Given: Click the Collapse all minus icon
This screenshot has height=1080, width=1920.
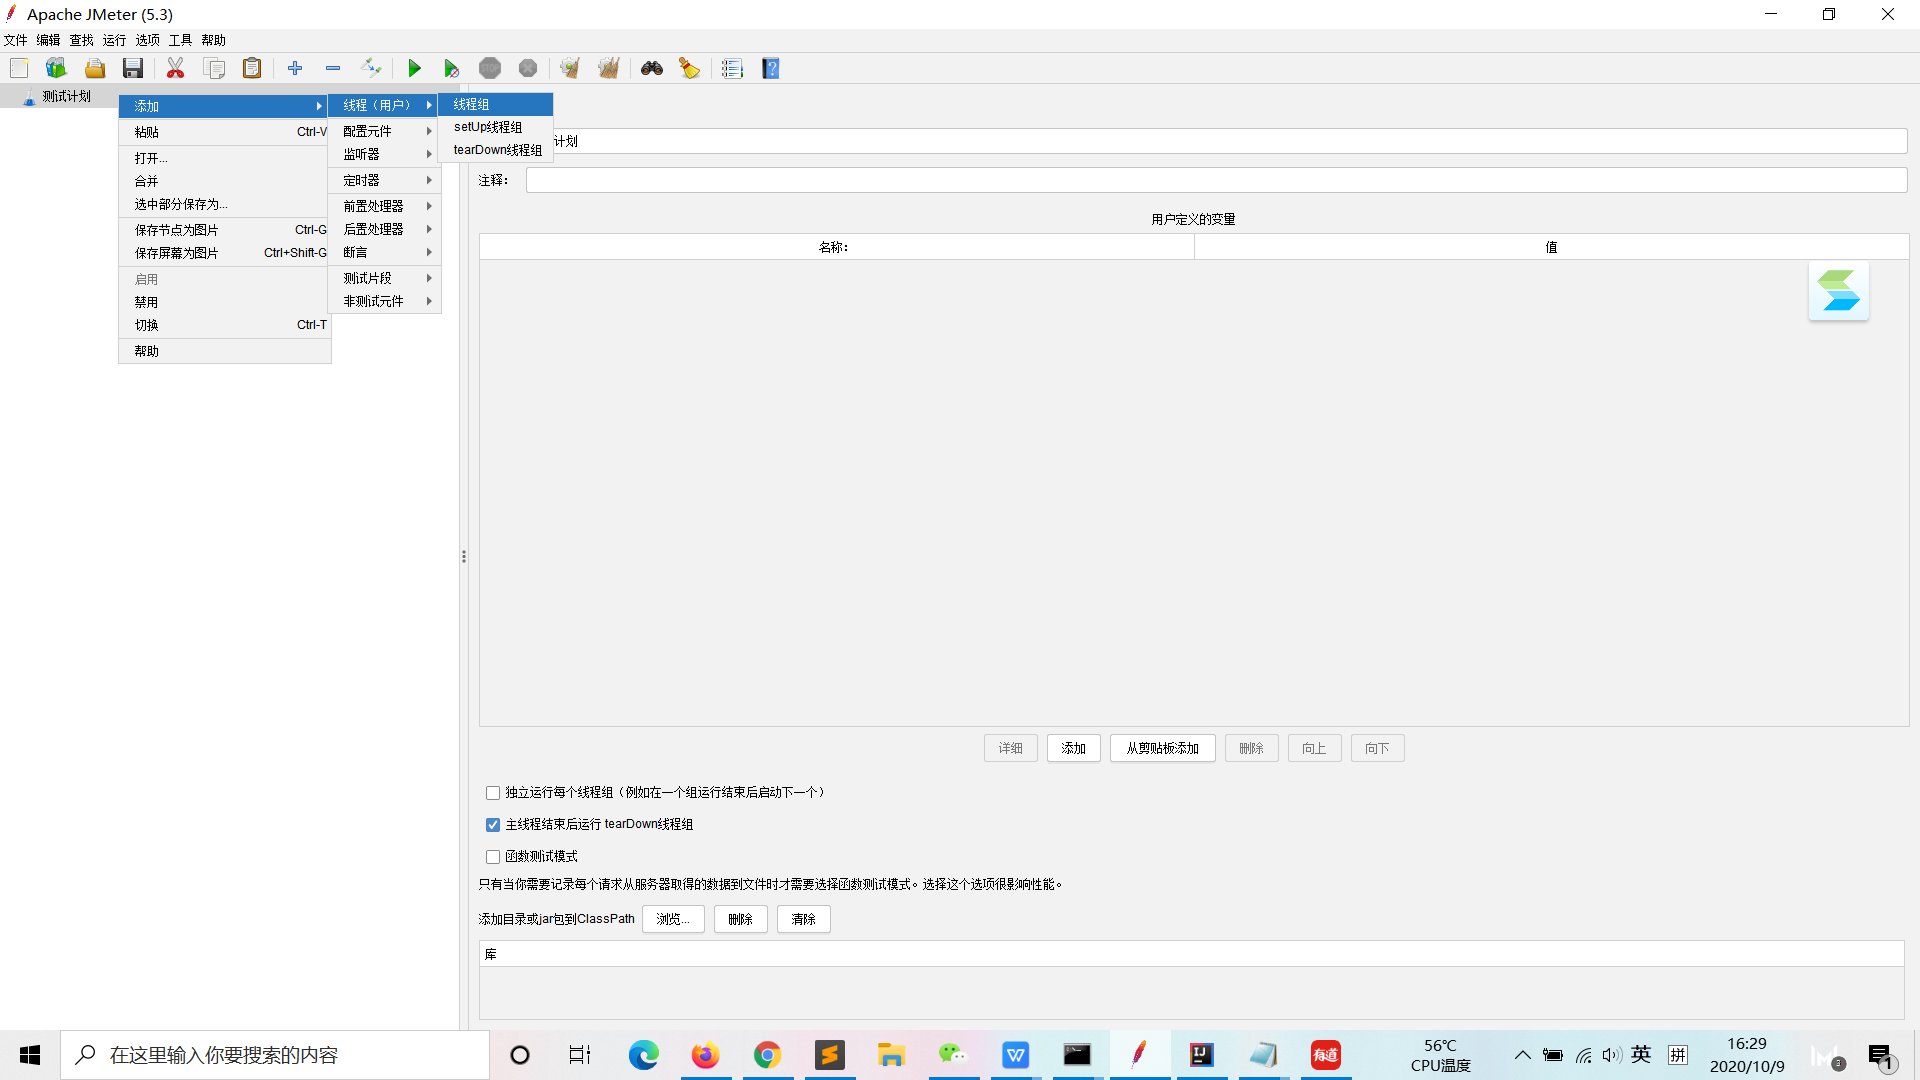Looking at the screenshot, I should click(x=333, y=68).
